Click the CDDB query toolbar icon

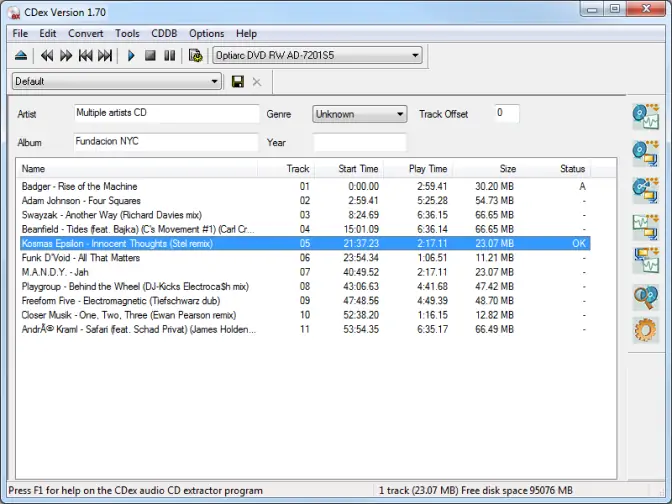pyautogui.click(x=195, y=56)
